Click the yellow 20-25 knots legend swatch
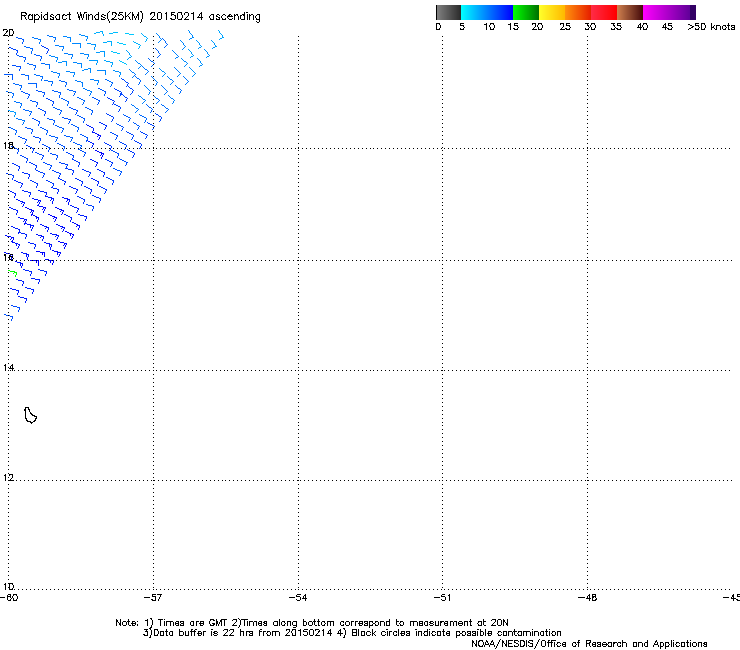Image resolution: width=740 pixels, height=650 pixels. (x=552, y=12)
